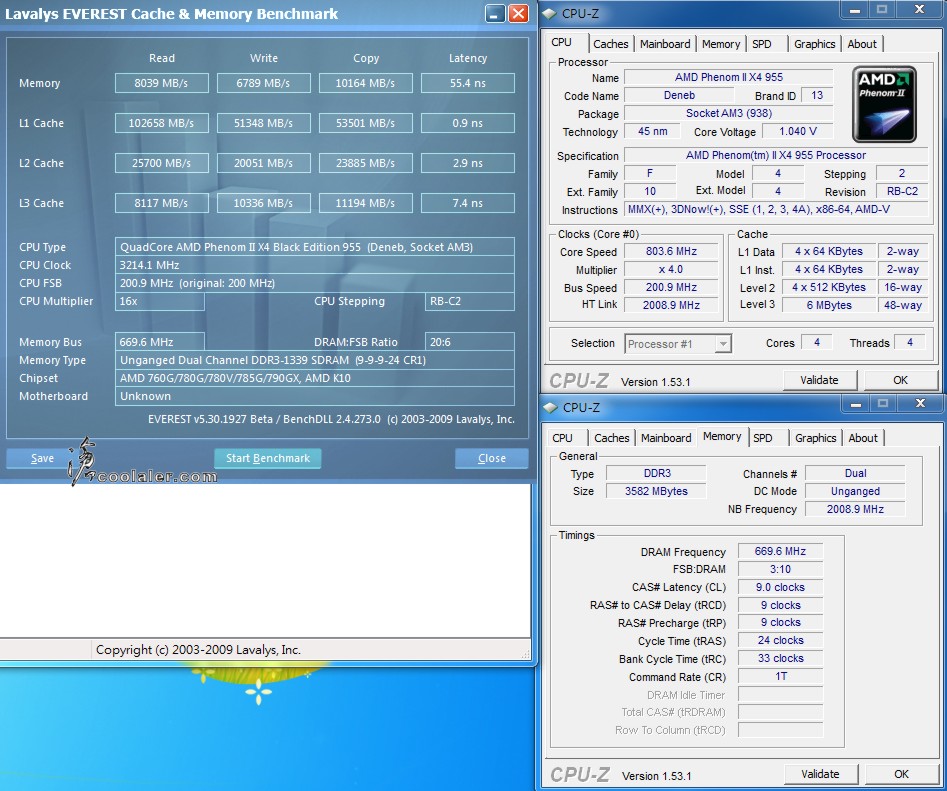The image size is (947, 791).
Task: Click OK in bottom CPU-Z window
Action: [x=901, y=774]
